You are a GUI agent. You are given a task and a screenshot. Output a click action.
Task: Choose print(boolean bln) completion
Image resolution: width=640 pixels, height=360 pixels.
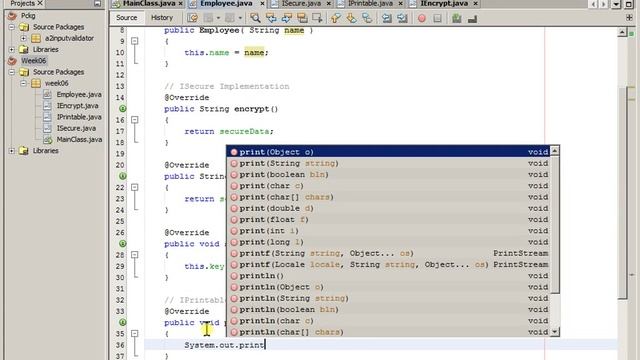point(388,174)
